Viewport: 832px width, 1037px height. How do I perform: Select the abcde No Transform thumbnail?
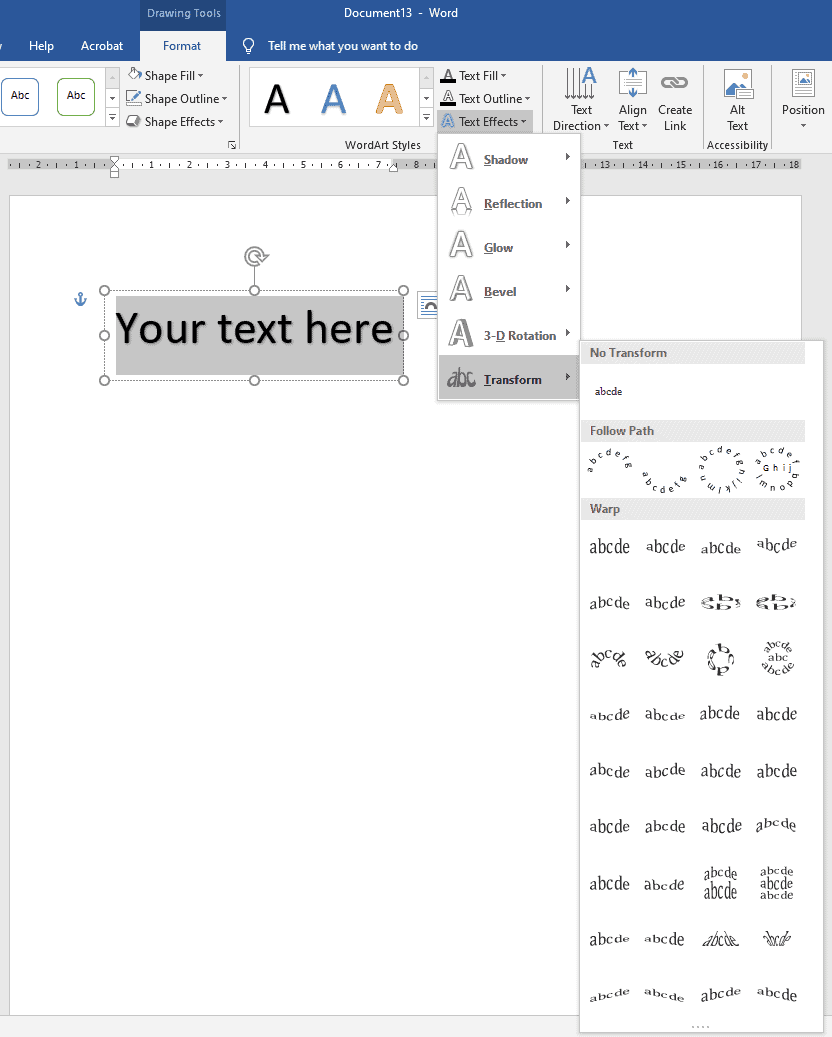pyautogui.click(x=608, y=390)
